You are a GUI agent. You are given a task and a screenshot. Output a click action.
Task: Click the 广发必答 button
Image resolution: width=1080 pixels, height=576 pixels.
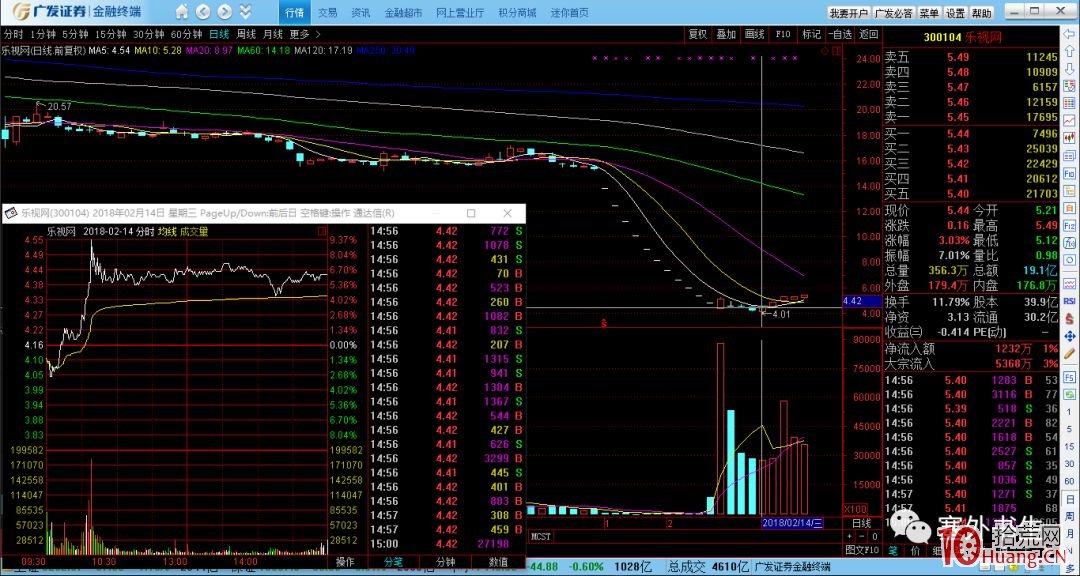click(893, 13)
